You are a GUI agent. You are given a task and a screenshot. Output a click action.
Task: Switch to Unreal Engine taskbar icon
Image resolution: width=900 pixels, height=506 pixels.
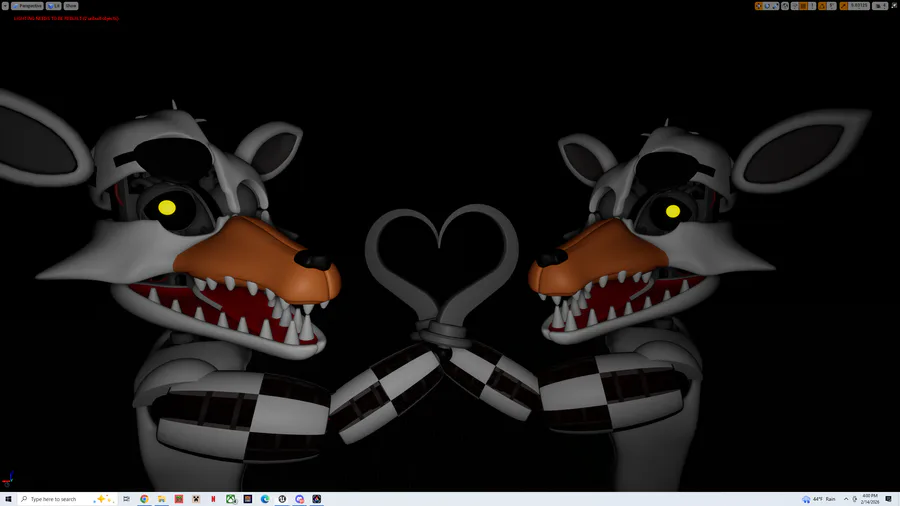coord(282,499)
